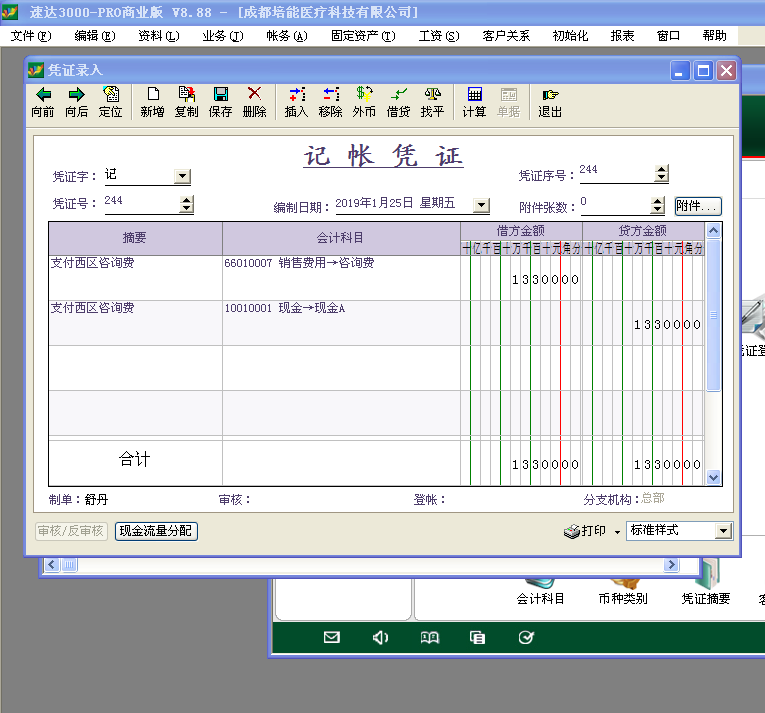This screenshot has width=765, height=713.
Task: Open the 外币 foreign currency tool
Action: tap(364, 102)
